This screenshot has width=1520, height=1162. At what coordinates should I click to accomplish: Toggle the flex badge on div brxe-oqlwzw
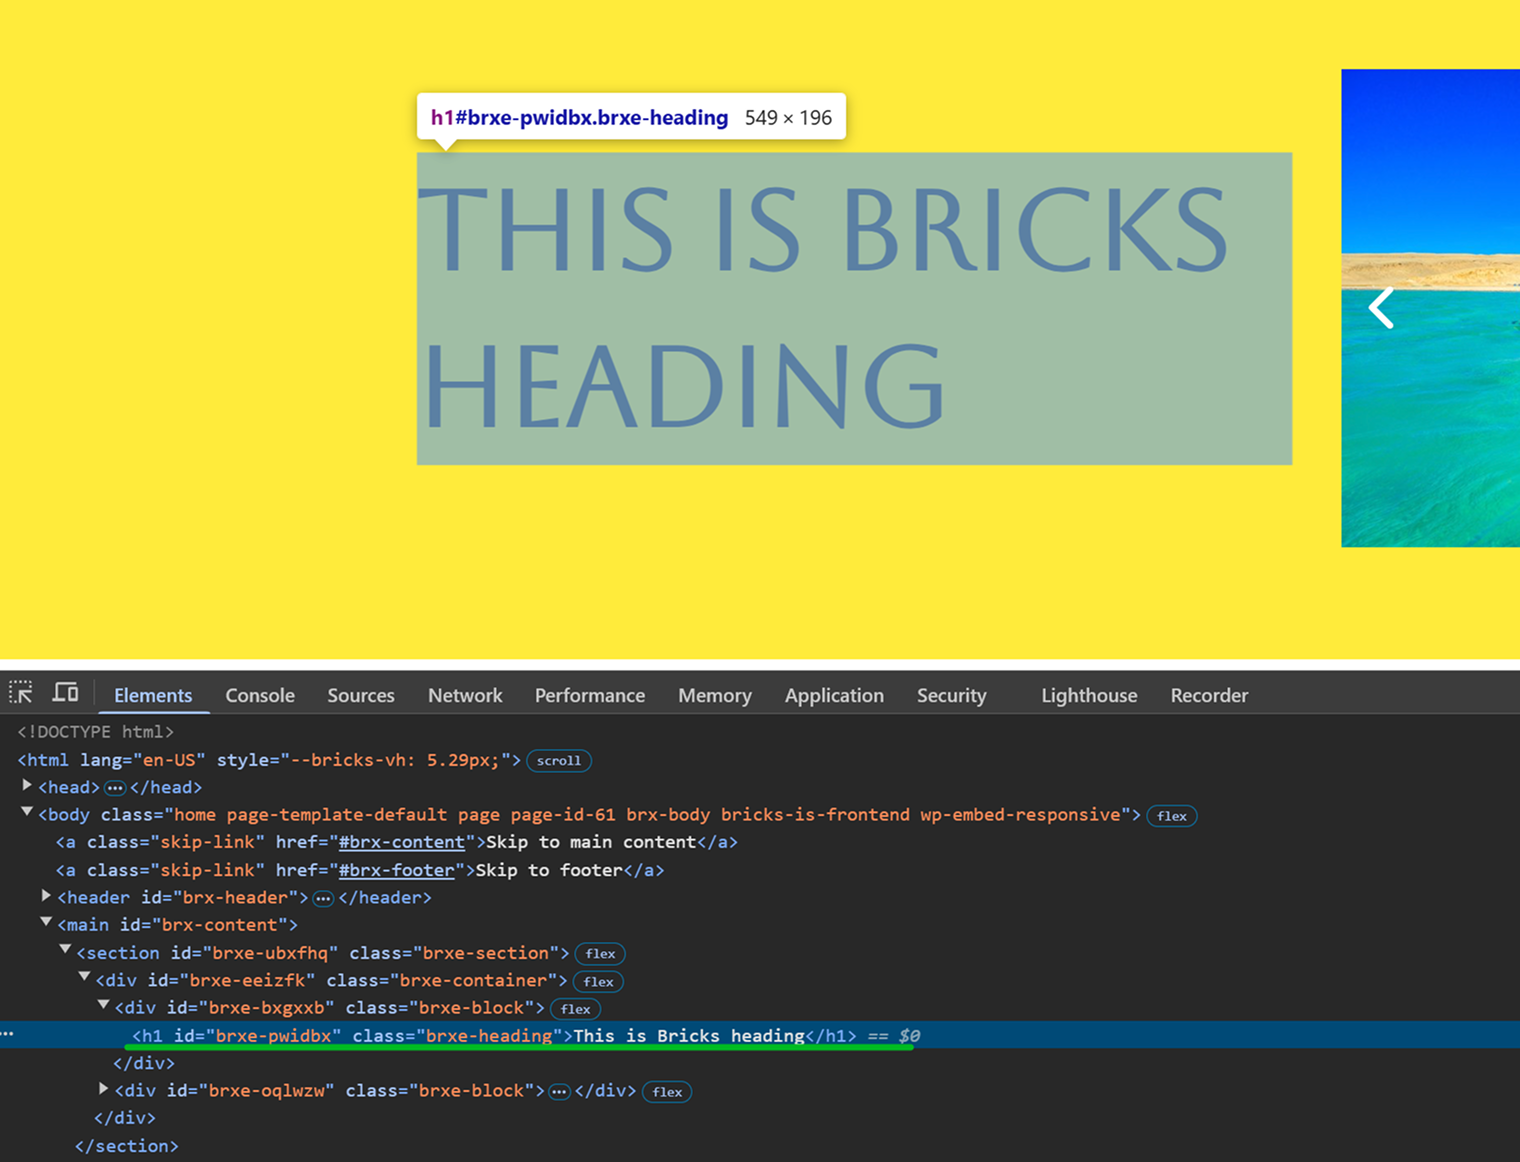click(x=667, y=1092)
